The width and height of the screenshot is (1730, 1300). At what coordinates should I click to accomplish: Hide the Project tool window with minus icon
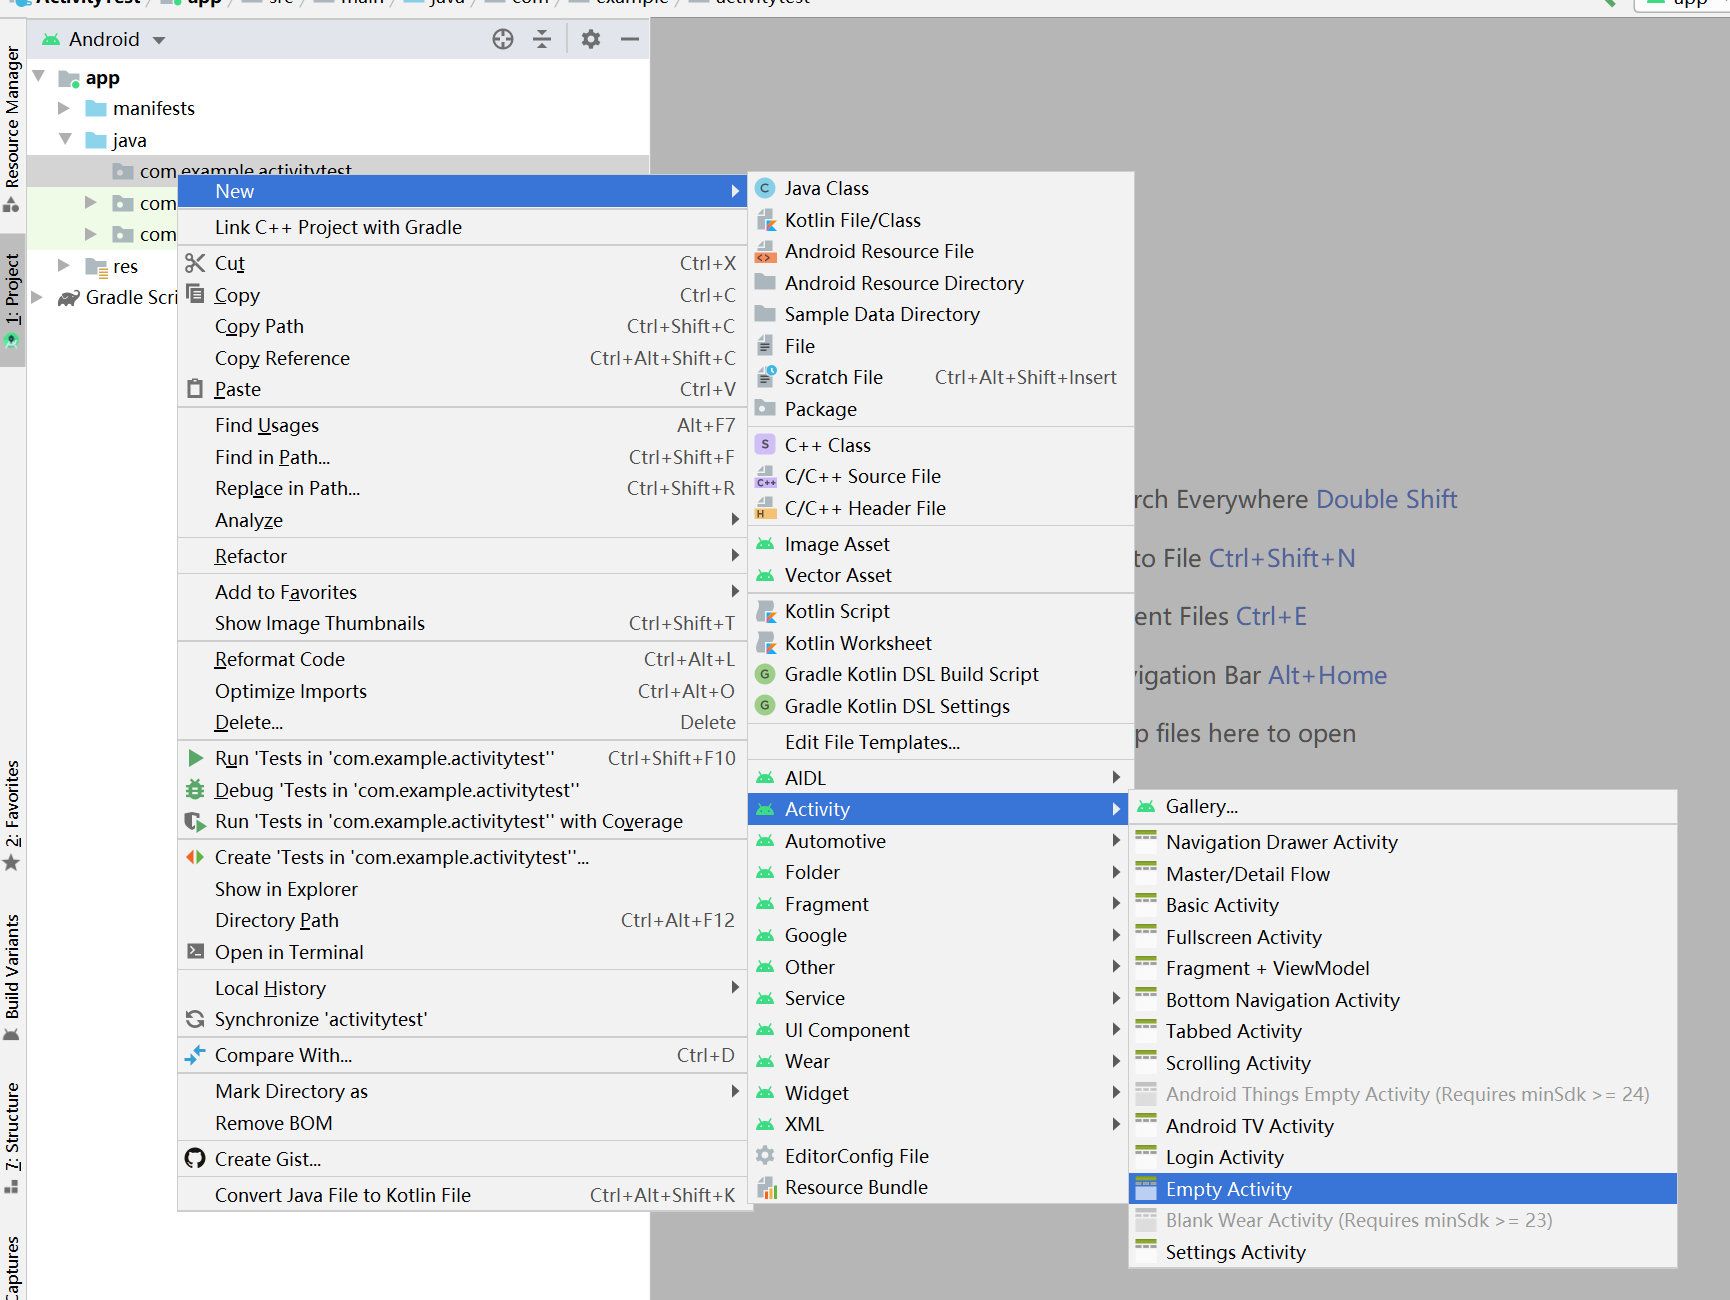[x=629, y=39]
